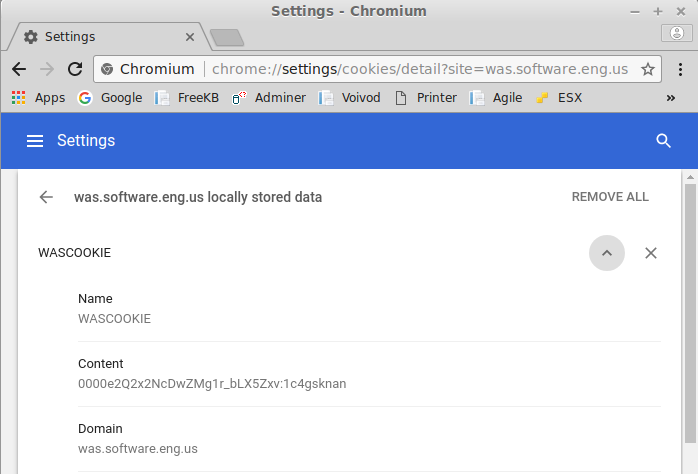Open the Adminer bookmark
Image resolution: width=698 pixels, height=474 pixels.
[x=269, y=97]
